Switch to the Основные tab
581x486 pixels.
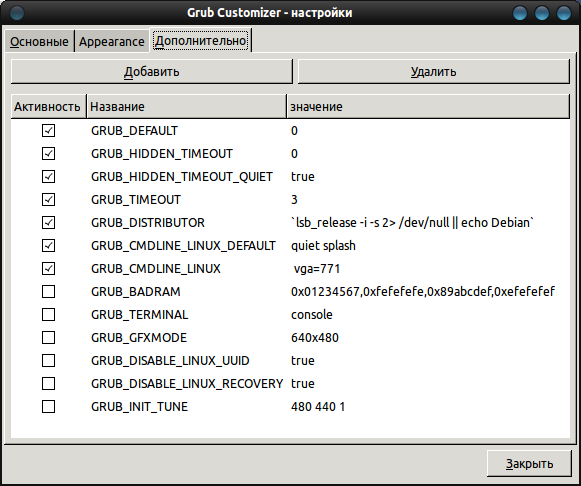coord(39,41)
